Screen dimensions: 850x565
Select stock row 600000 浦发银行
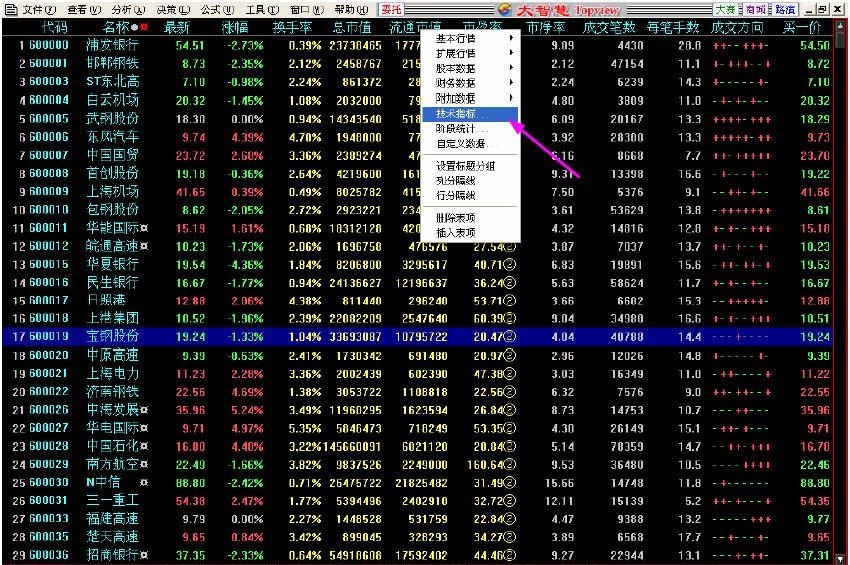click(419, 45)
